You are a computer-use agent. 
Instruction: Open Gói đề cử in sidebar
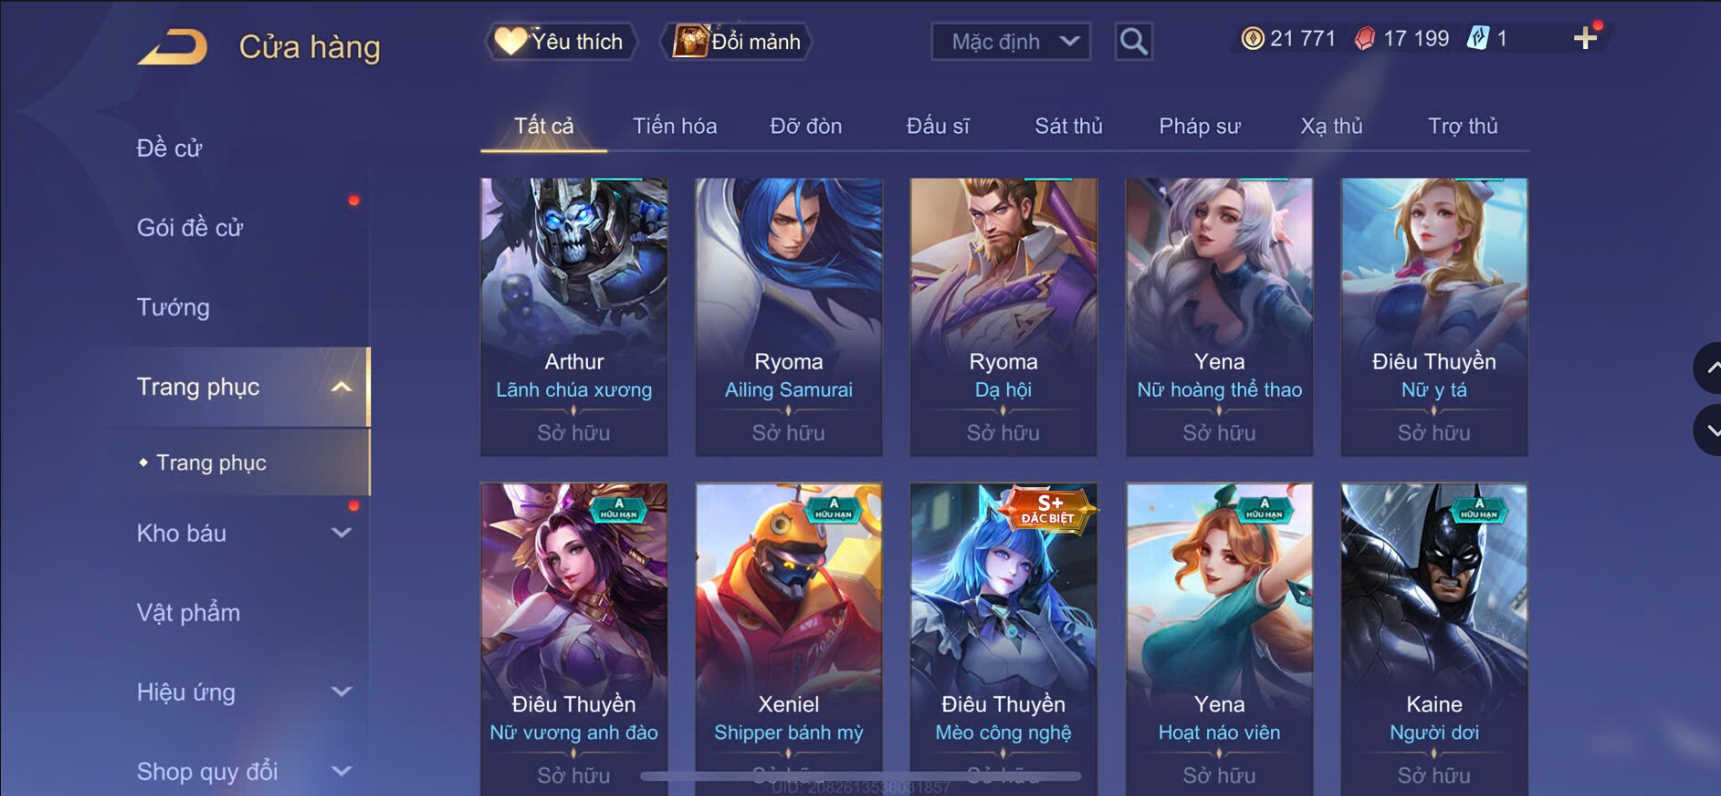[x=190, y=228]
